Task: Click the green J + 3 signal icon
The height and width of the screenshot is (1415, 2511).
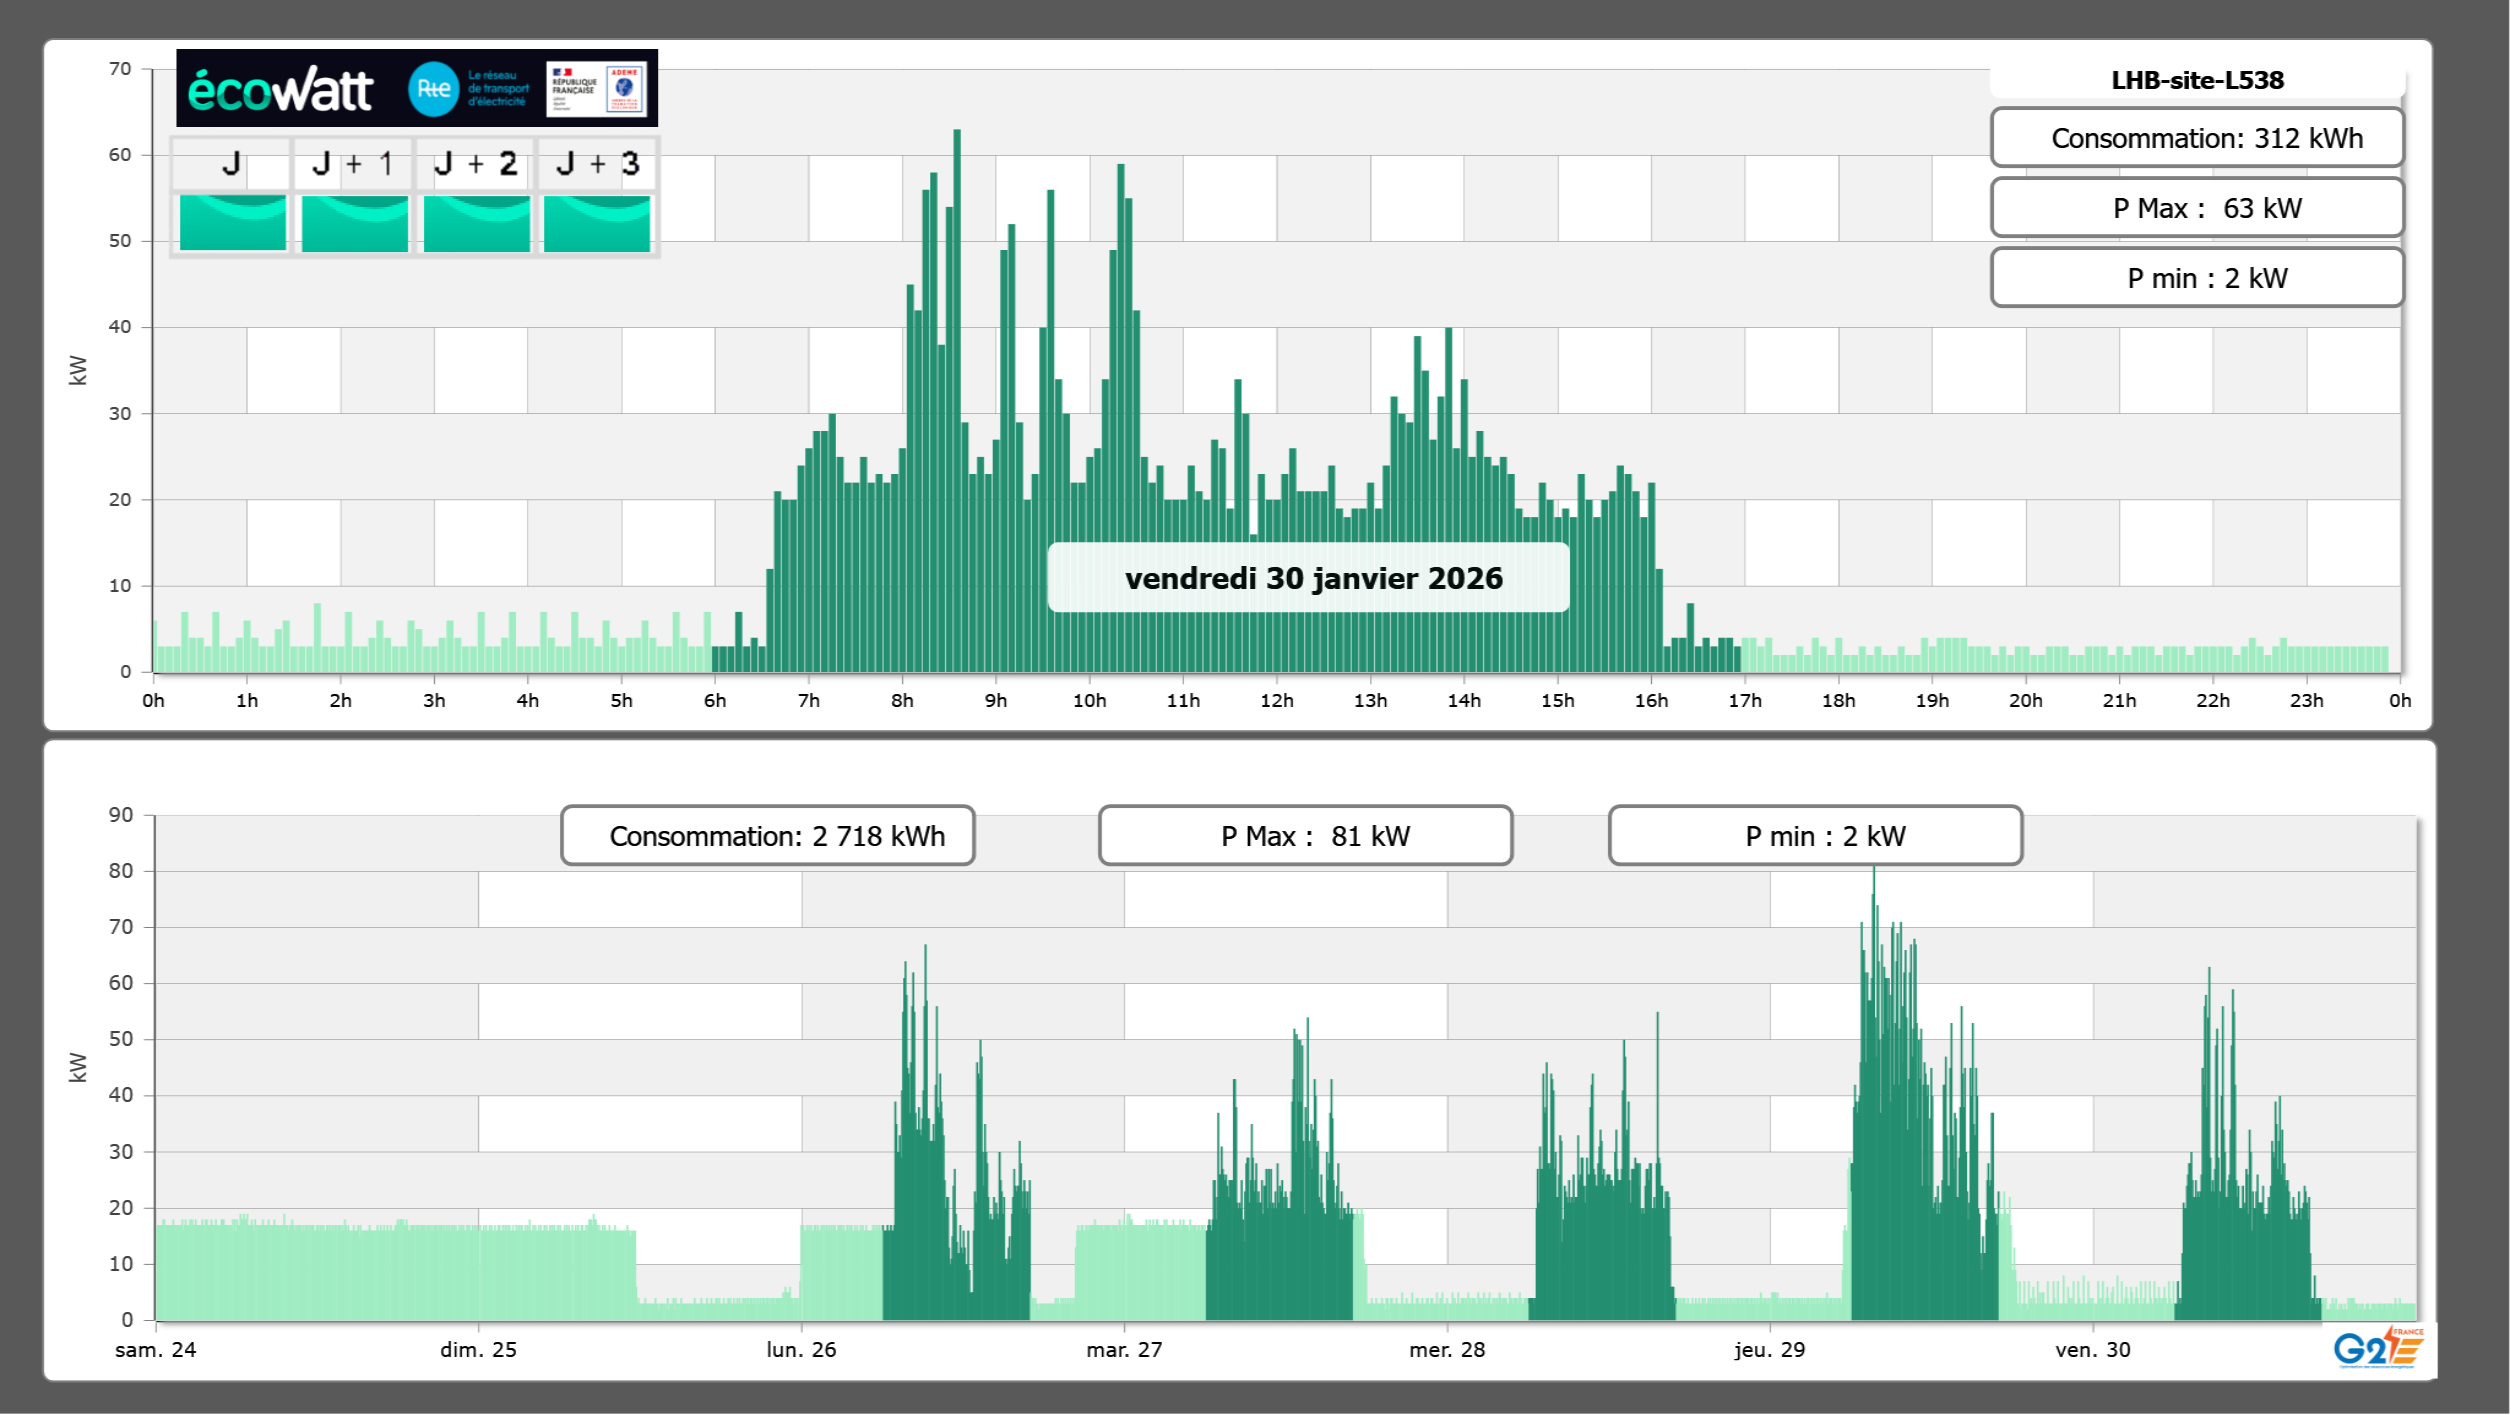Action: pyautogui.click(x=597, y=223)
